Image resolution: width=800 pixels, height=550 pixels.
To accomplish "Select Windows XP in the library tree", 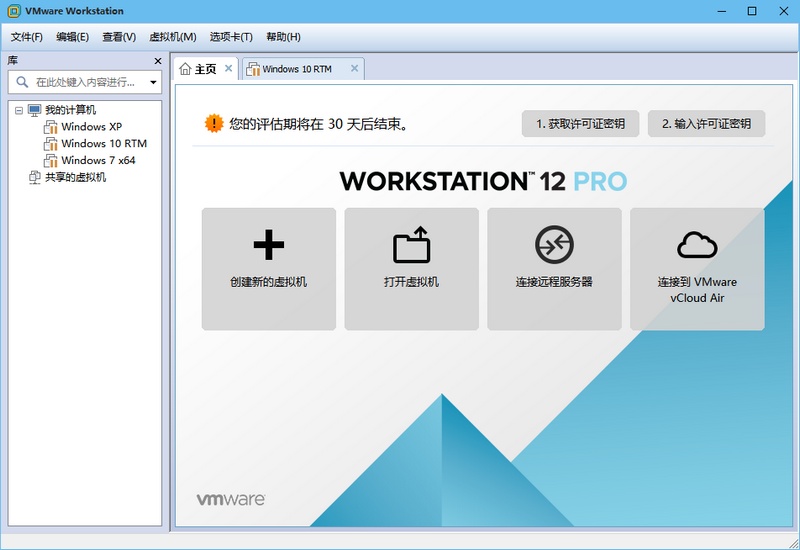I will pyautogui.click(x=91, y=127).
